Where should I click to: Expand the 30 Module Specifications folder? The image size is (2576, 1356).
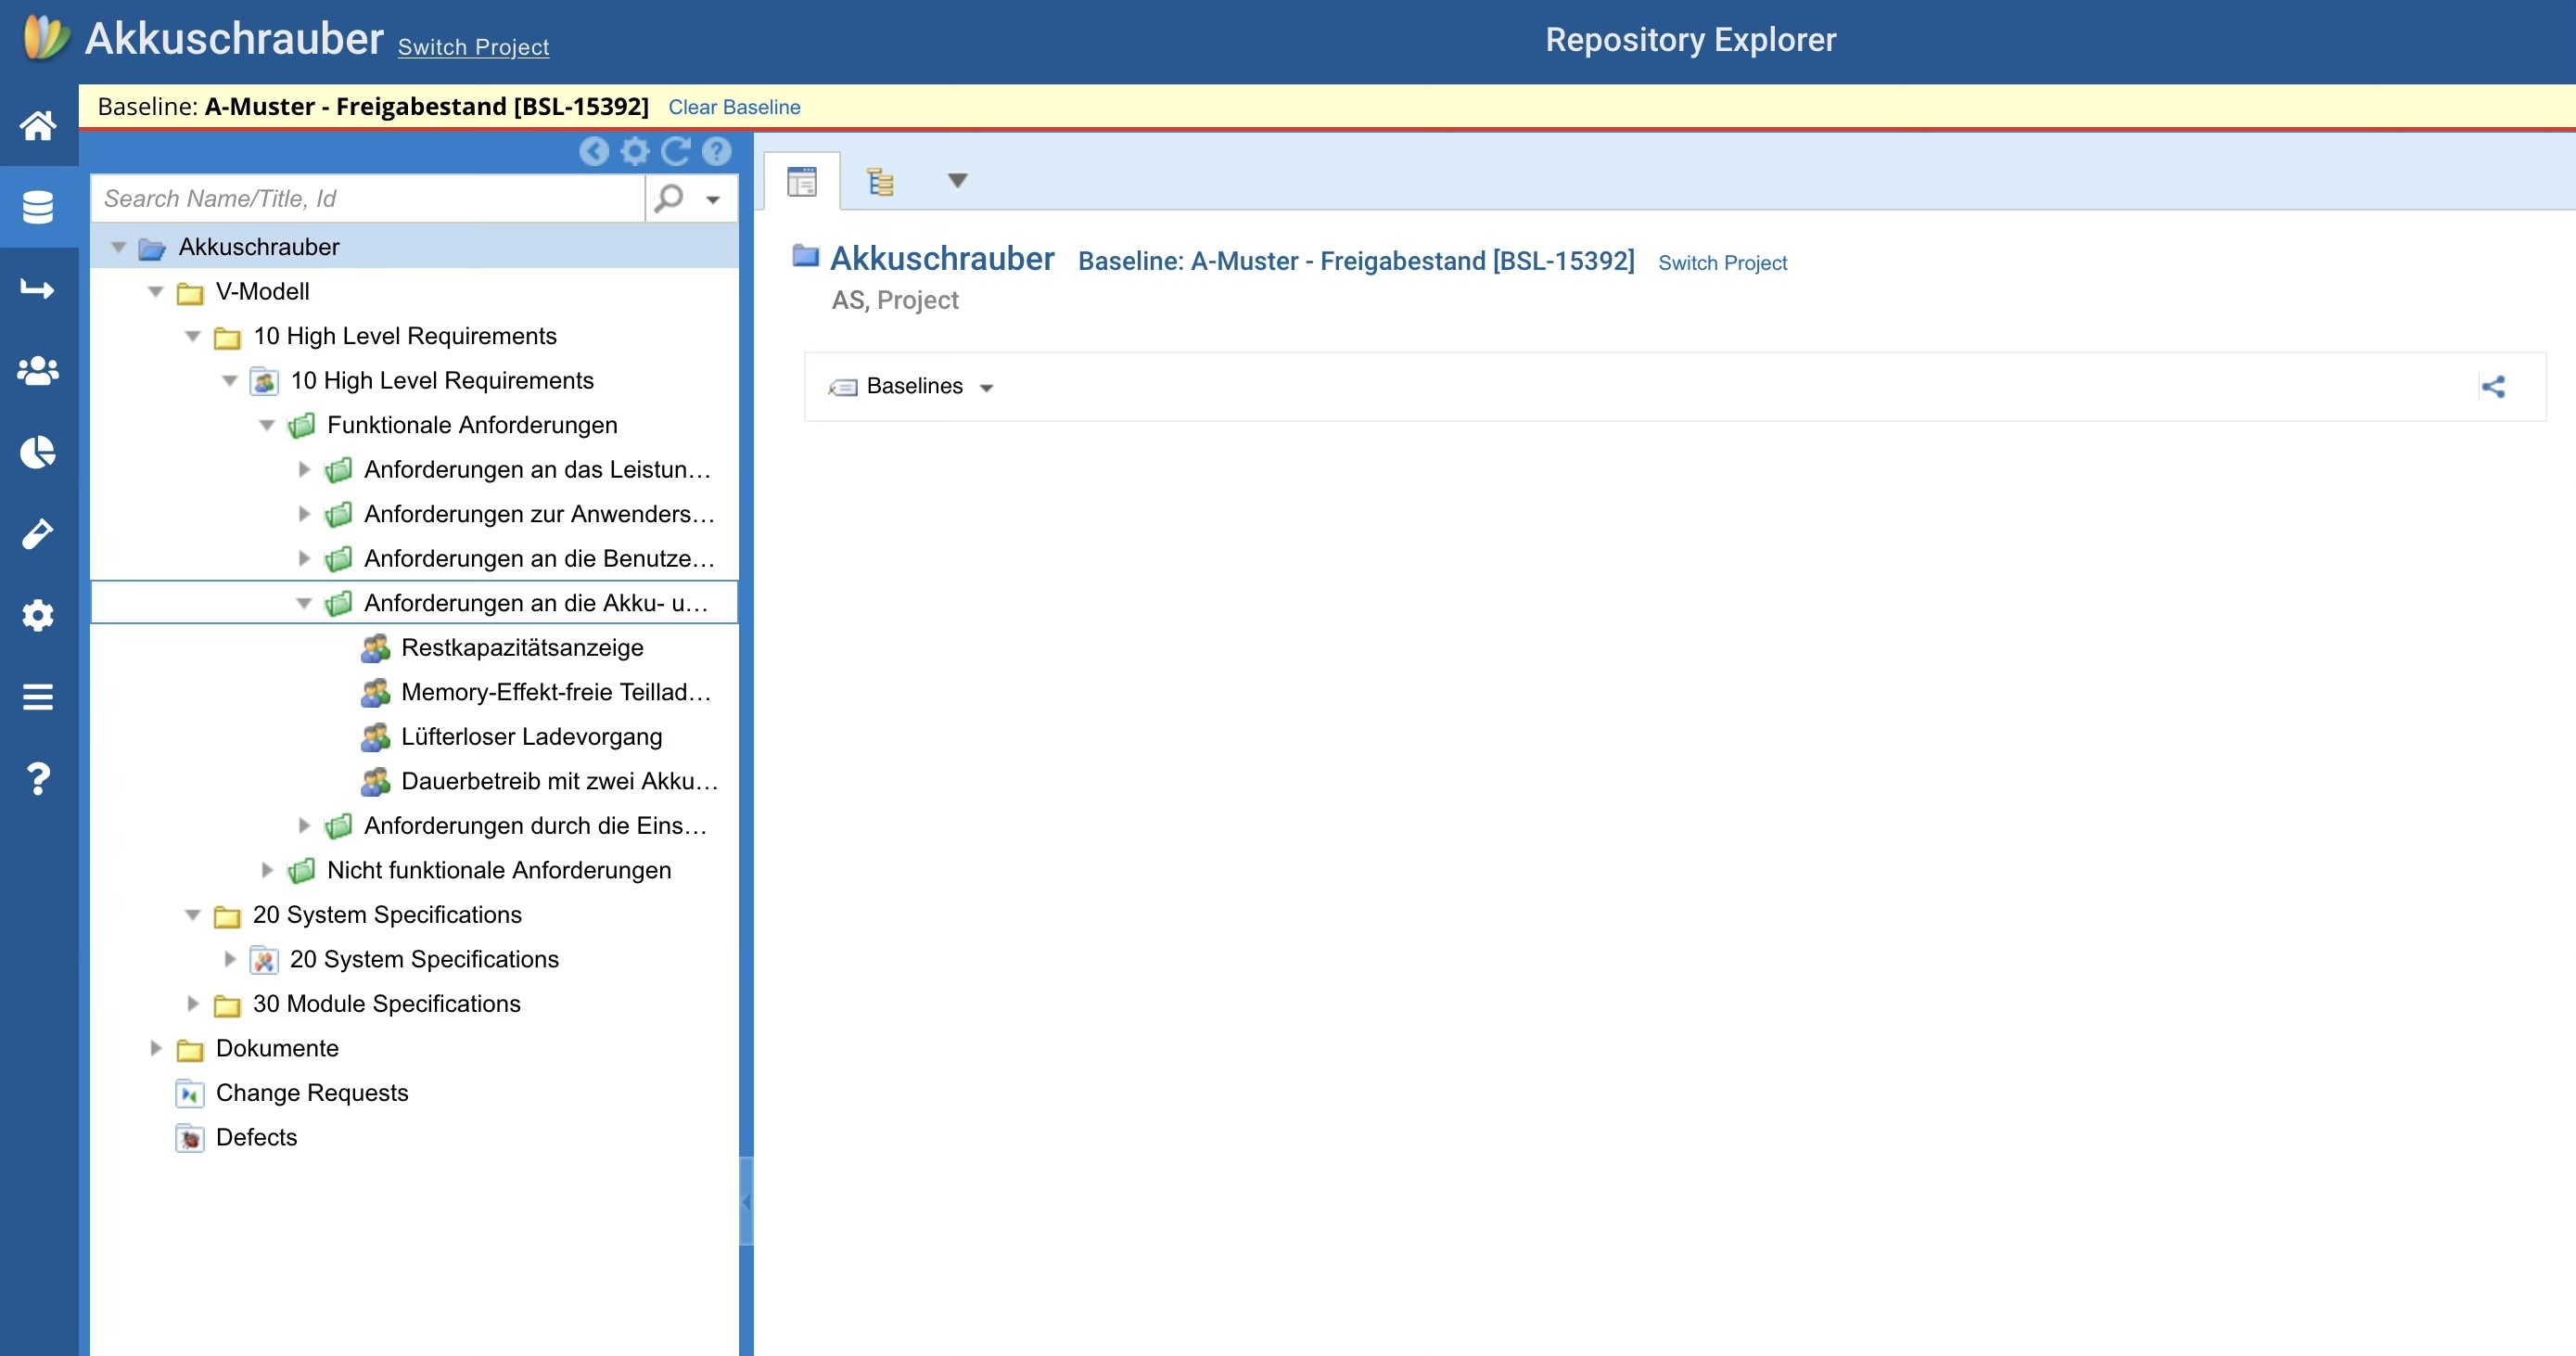click(x=193, y=1003)
